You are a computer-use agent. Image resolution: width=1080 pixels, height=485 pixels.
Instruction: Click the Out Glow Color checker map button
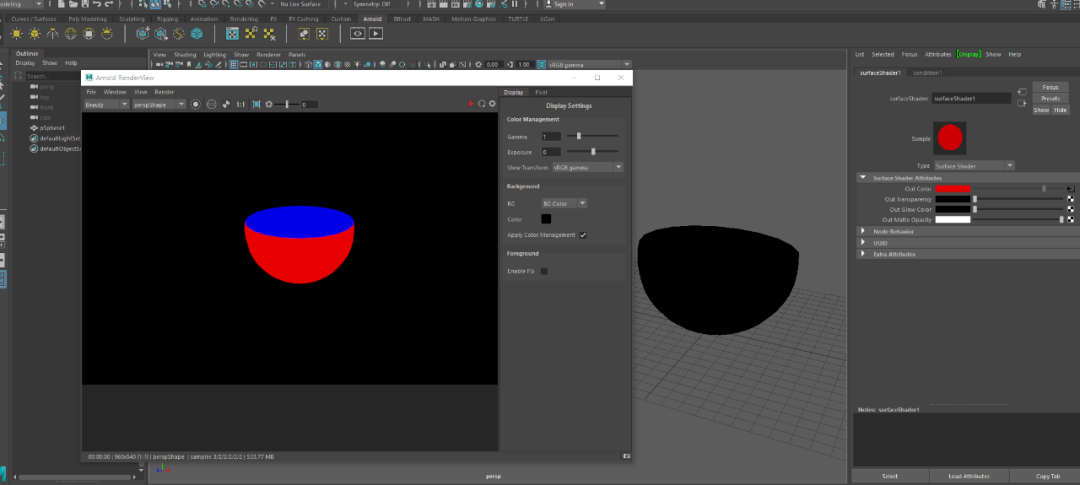tap(1070, 209)
